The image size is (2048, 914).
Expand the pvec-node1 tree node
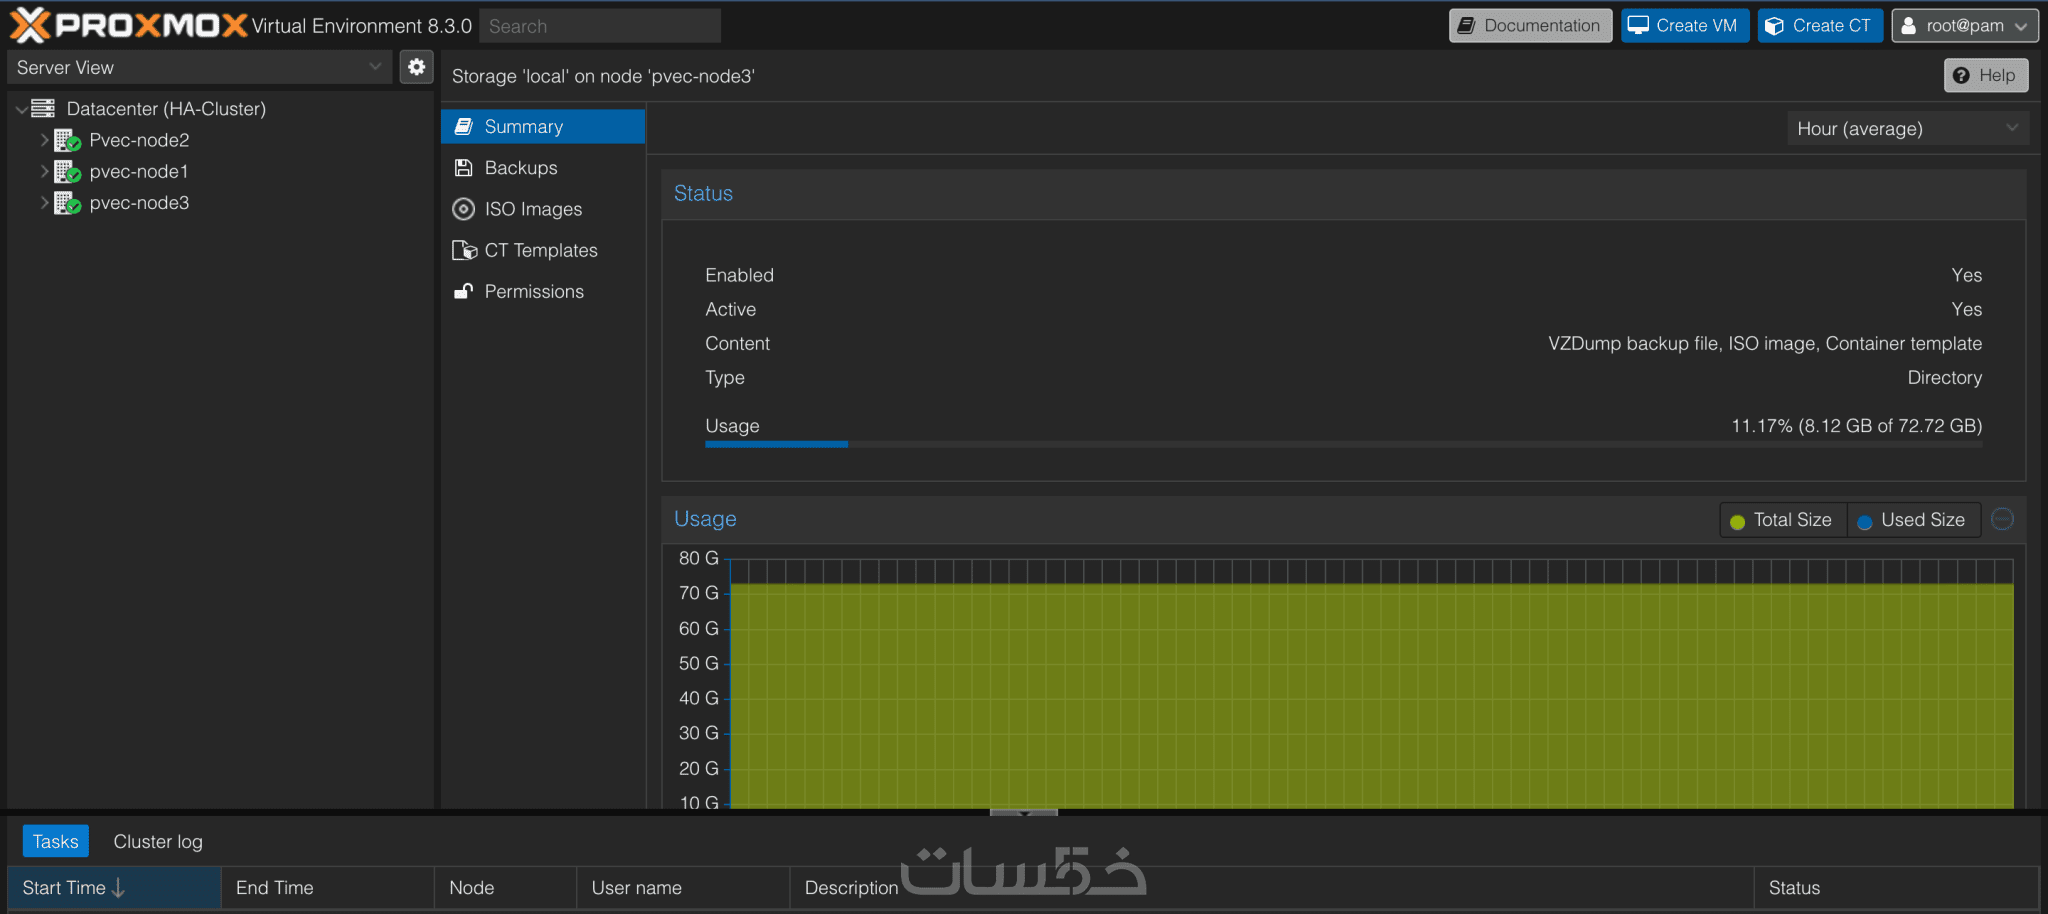click(x=44, y=171)
